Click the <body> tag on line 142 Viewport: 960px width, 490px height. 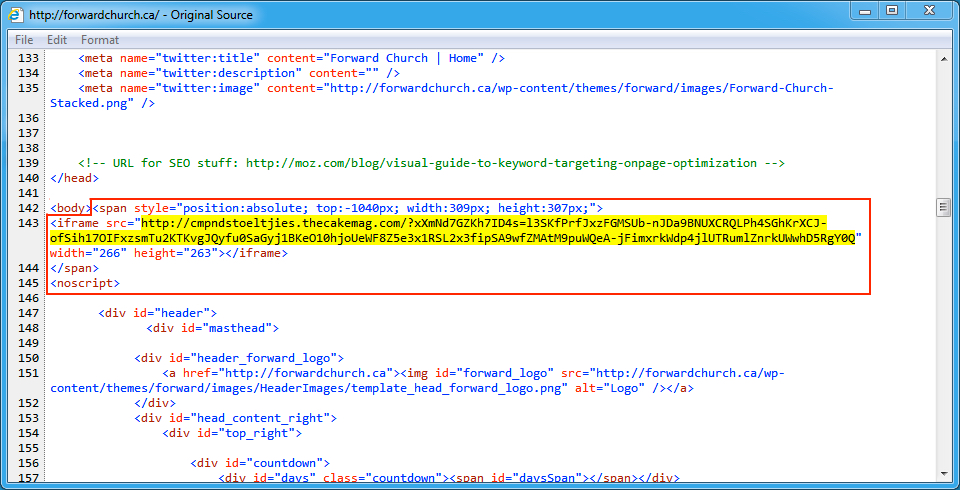[70, 208]
